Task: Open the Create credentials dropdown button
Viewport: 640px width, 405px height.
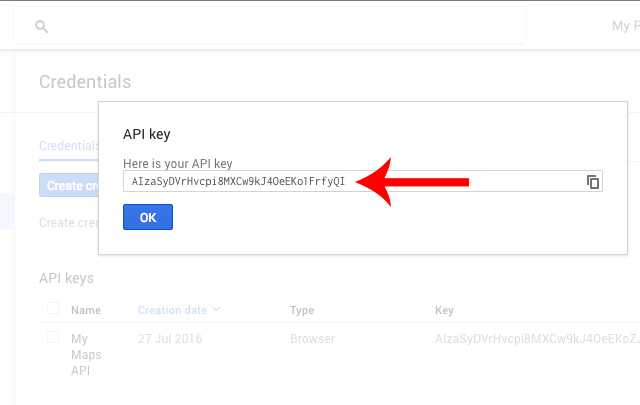Action: click(69, 185)
